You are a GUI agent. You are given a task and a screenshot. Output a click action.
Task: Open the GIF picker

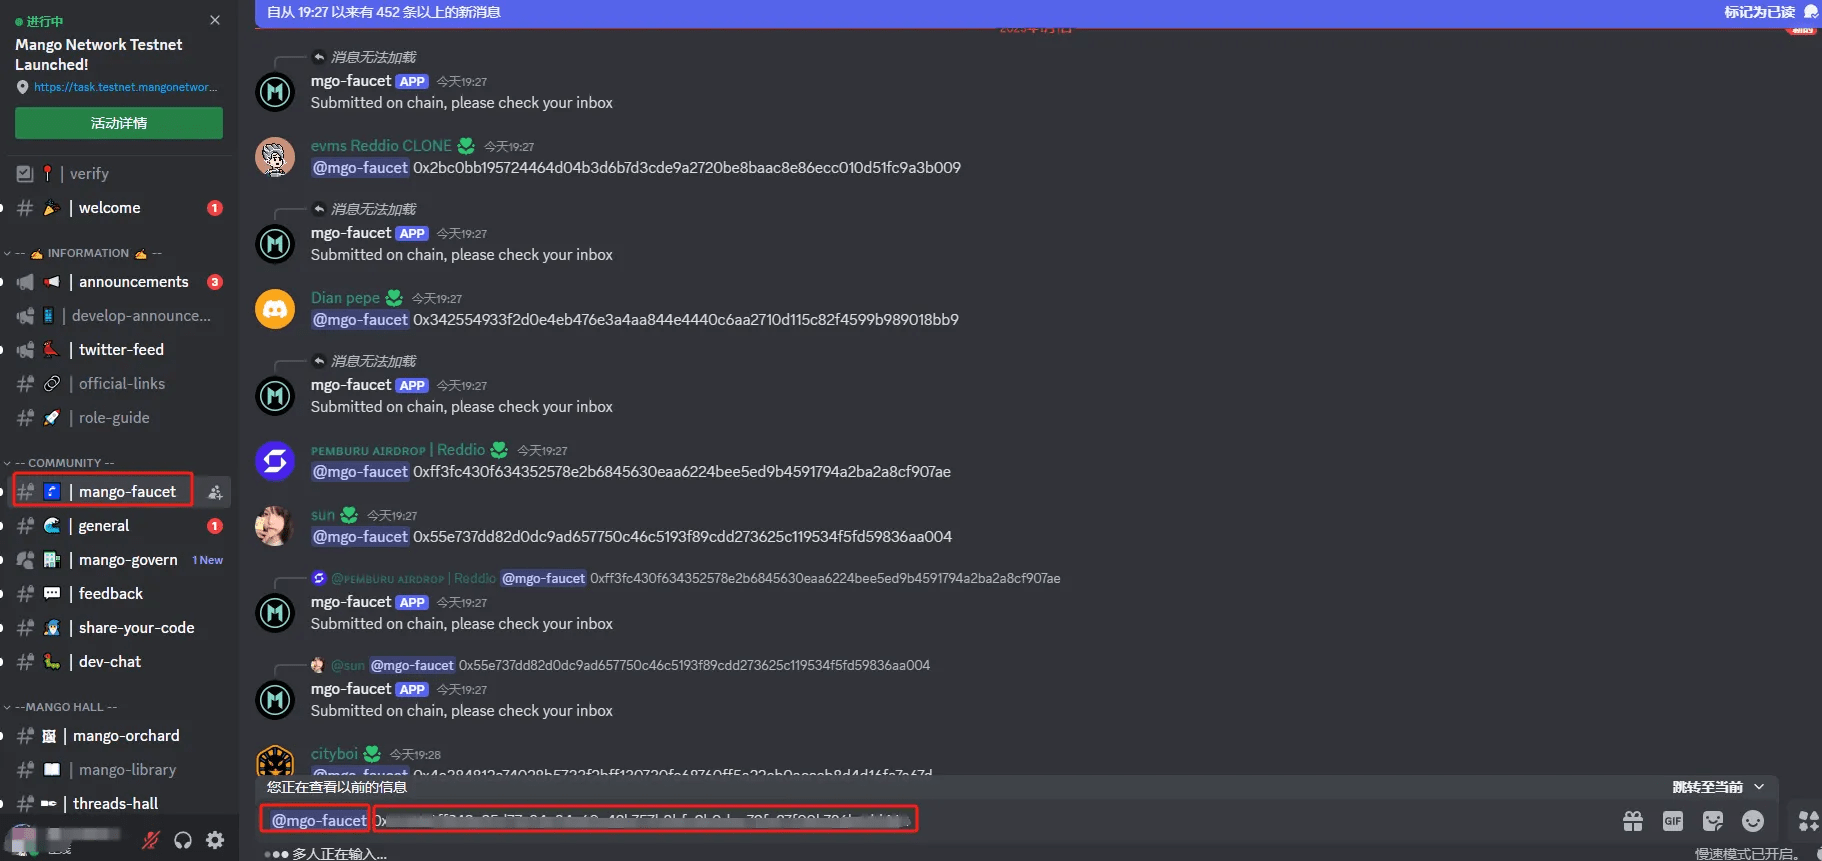[1673, 821]
